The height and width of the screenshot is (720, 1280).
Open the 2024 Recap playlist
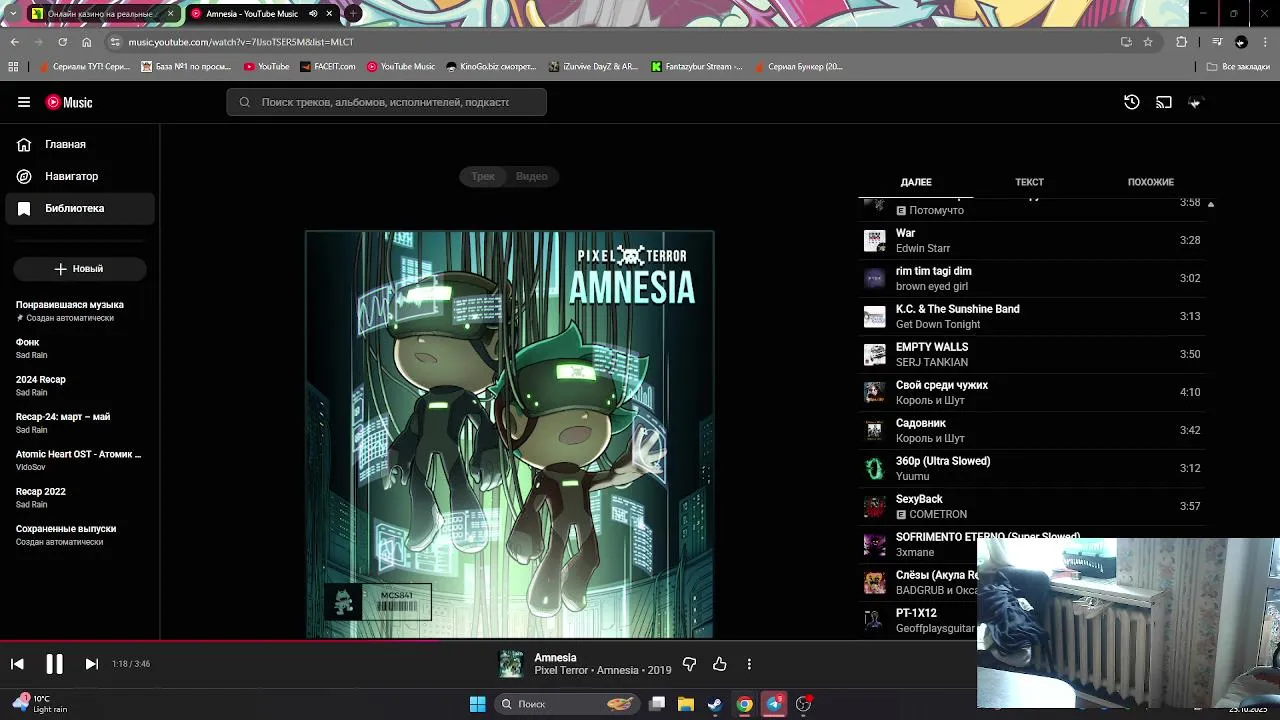(80, 385)
